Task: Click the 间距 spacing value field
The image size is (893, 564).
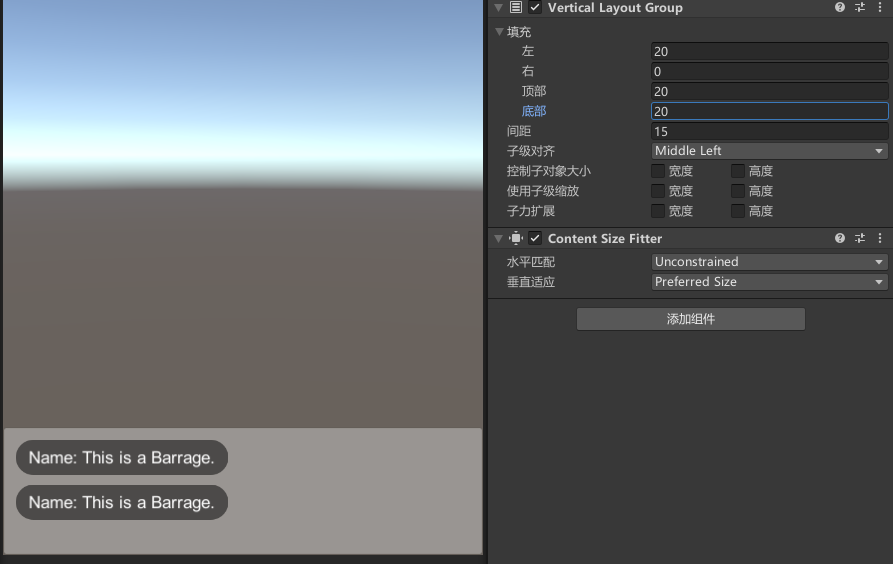Action: point(769,131)
